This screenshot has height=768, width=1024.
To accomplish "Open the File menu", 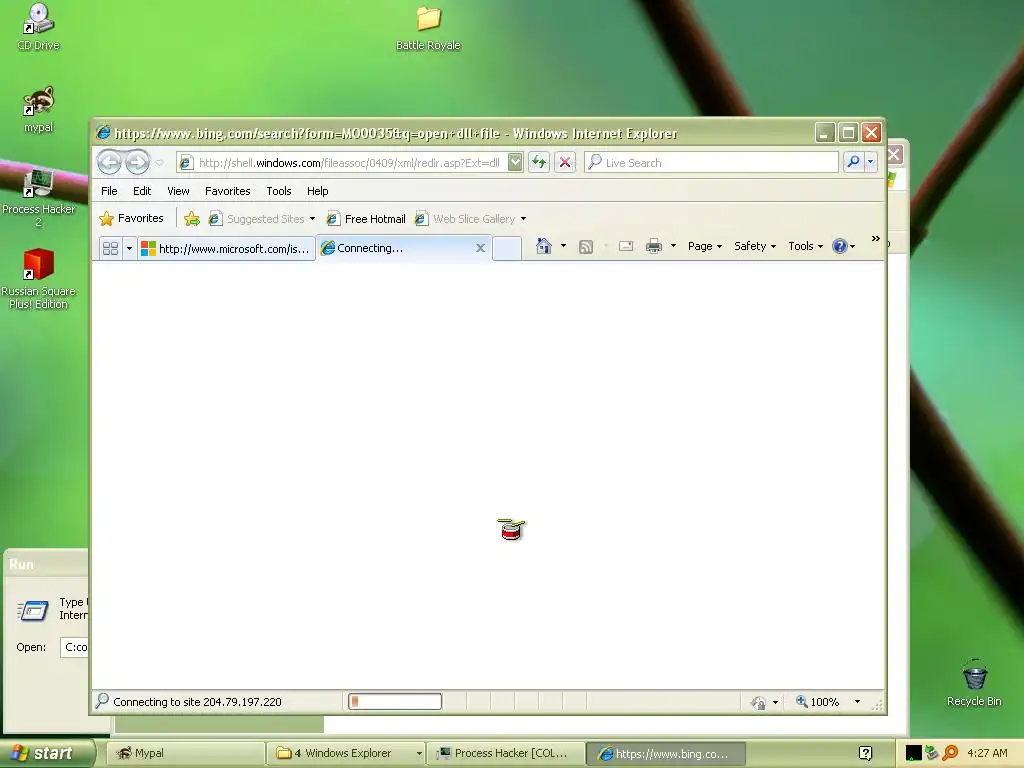I will pyautogui.click(x=109, y=191).
